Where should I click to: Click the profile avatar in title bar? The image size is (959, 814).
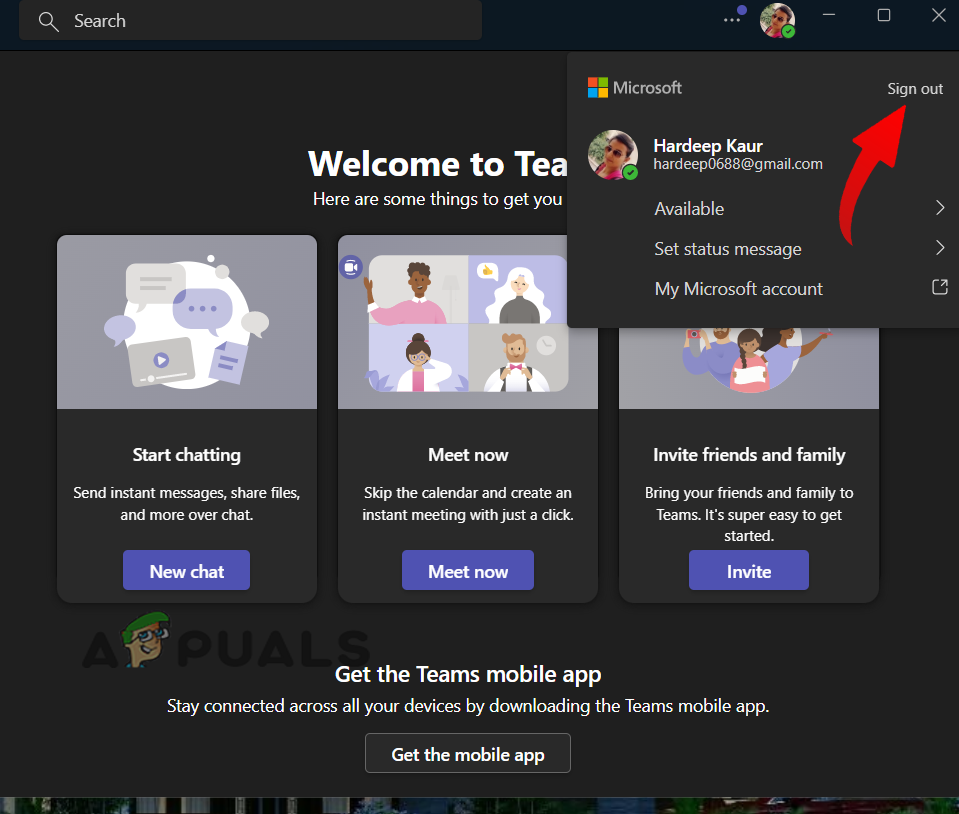coord(777,20)
